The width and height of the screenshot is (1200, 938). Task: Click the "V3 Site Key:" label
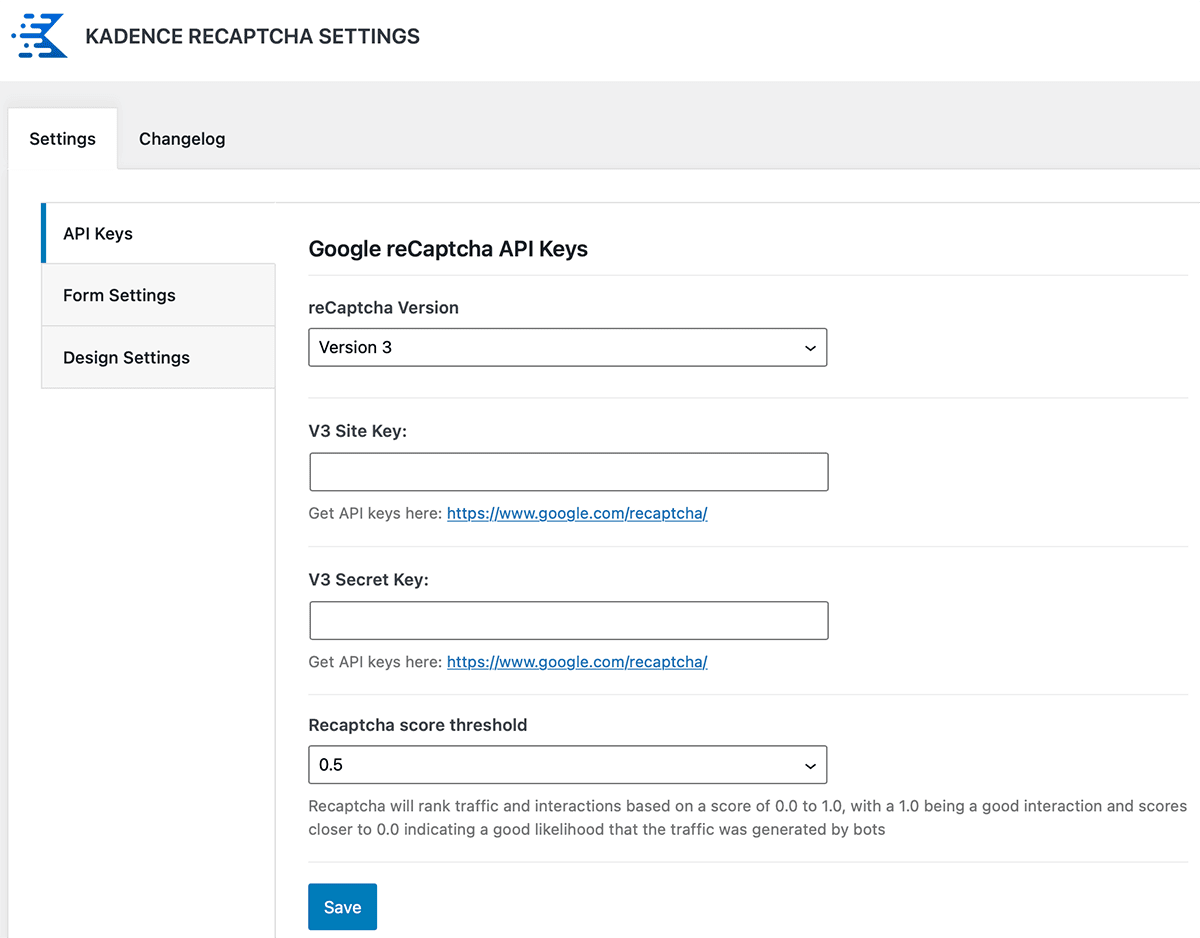click(357, 431)
